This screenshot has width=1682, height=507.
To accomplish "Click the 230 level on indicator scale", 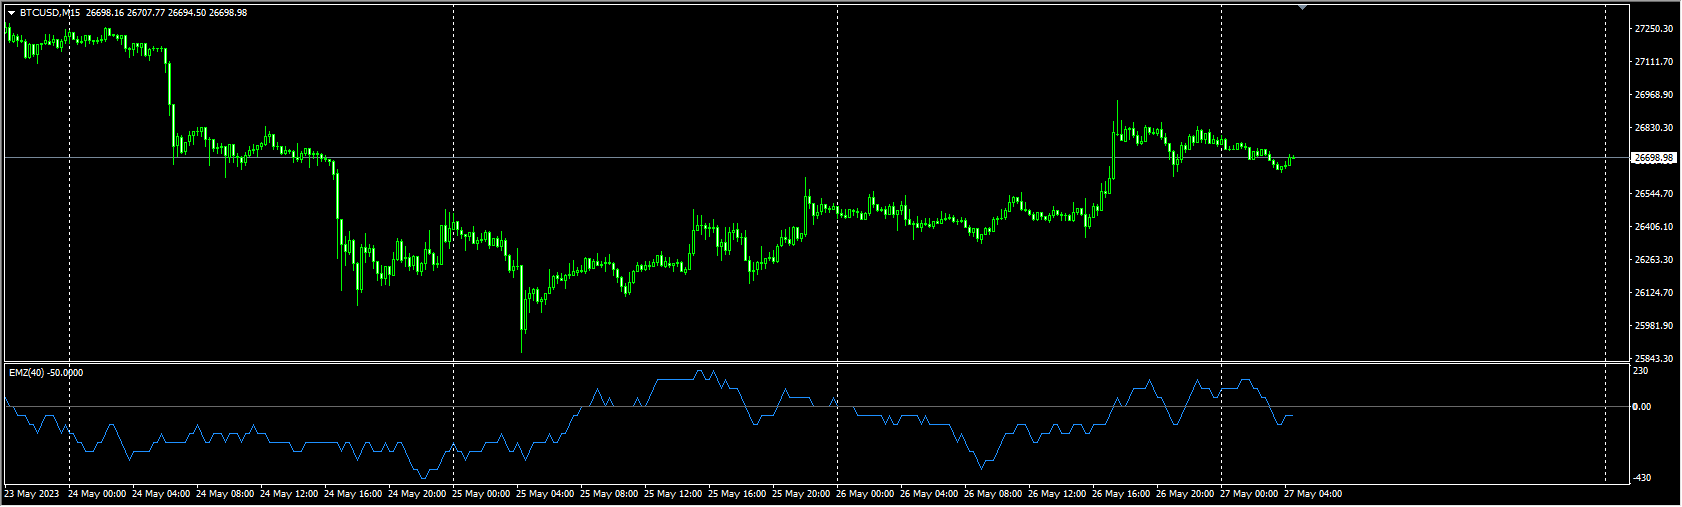I will click(x=1640, y=371).
